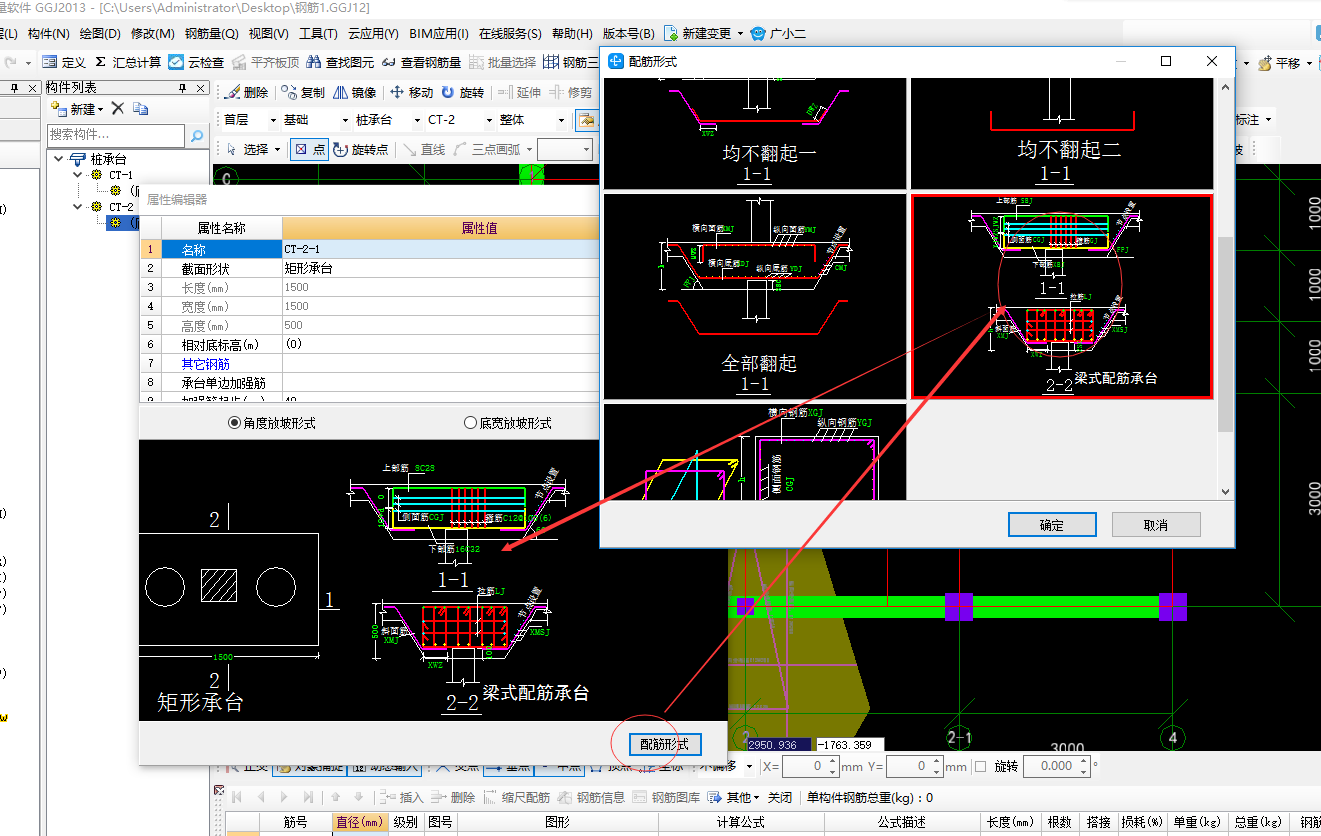Open 云检查 cloud check
Screen dimensions: 1321x836
pos(196,62)
